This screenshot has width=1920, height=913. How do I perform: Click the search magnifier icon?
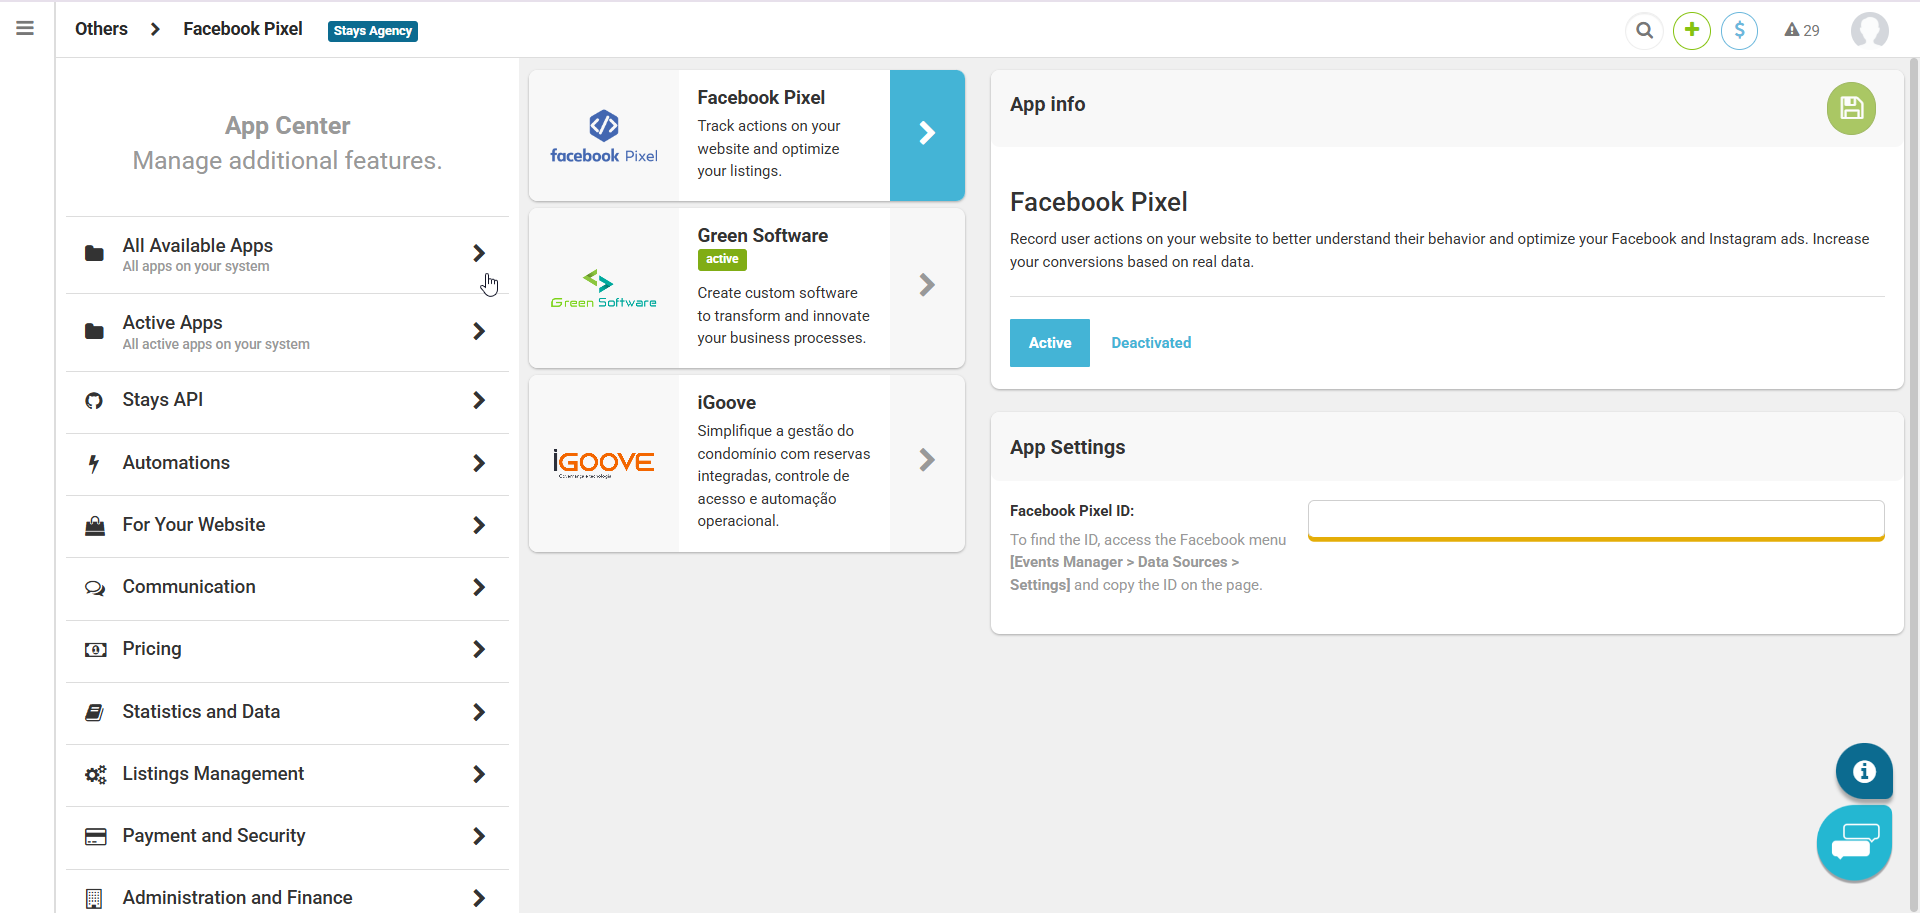[x=1644, y=30]
